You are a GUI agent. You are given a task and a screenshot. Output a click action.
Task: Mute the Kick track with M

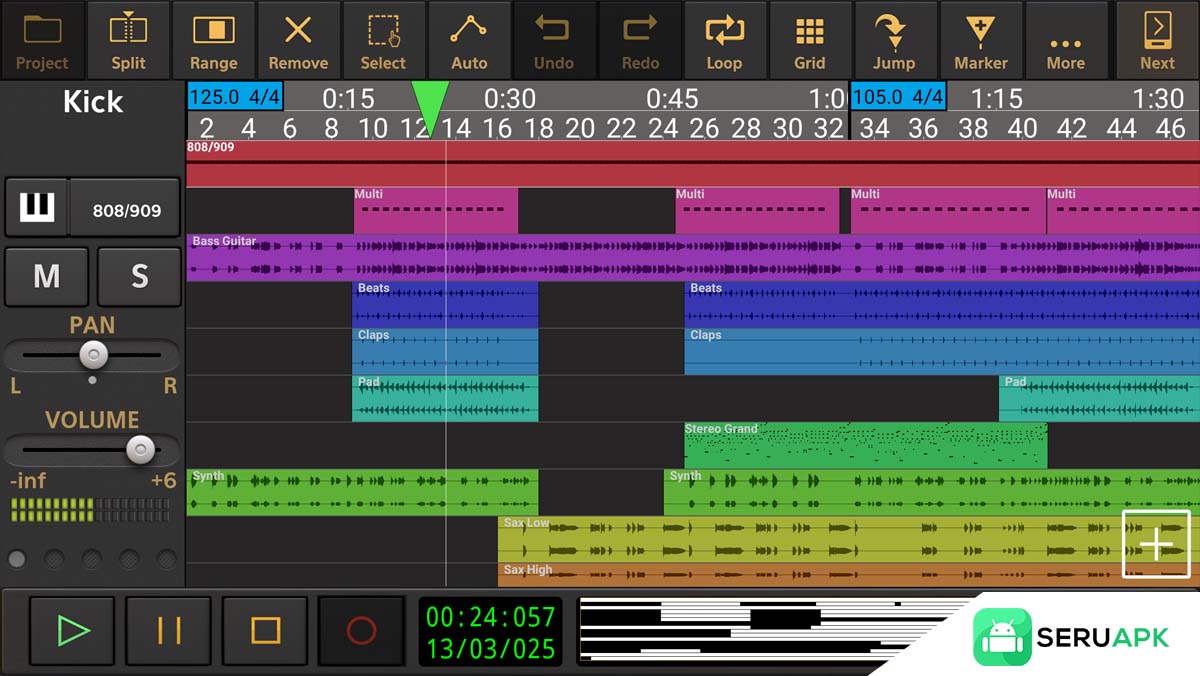pyautogui.click(x=47, y=277)
